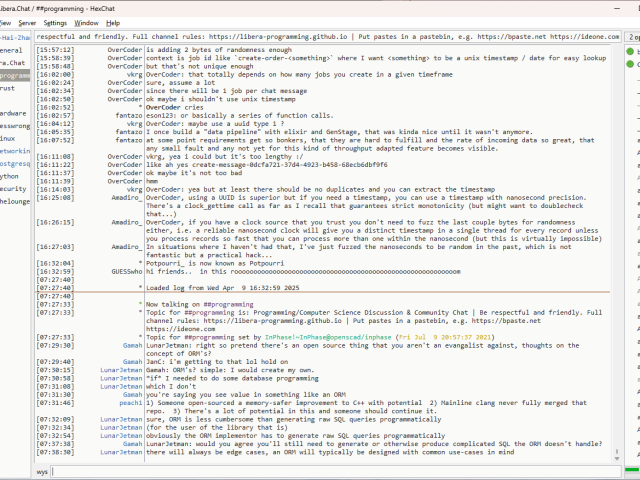The image size is (640, 480).
Task: Click the green lag meter bar at bottom right
Action: pyautogui.click(x=632, y=470)
